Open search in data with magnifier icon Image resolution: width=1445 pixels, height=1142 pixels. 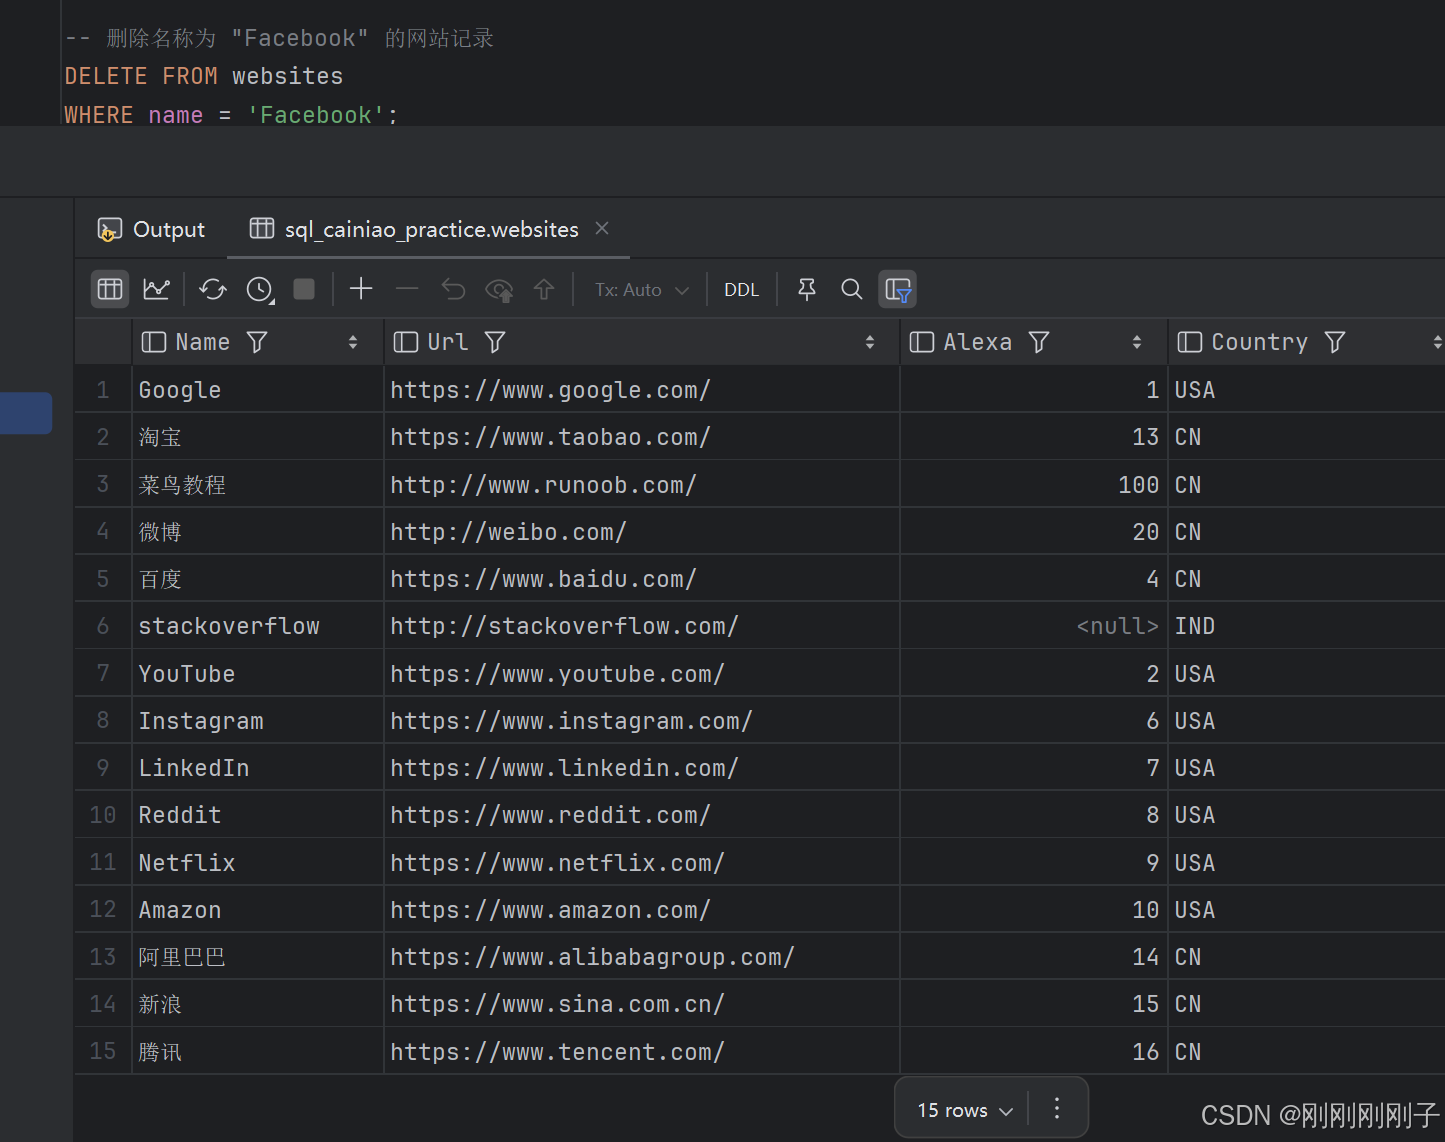851,289
